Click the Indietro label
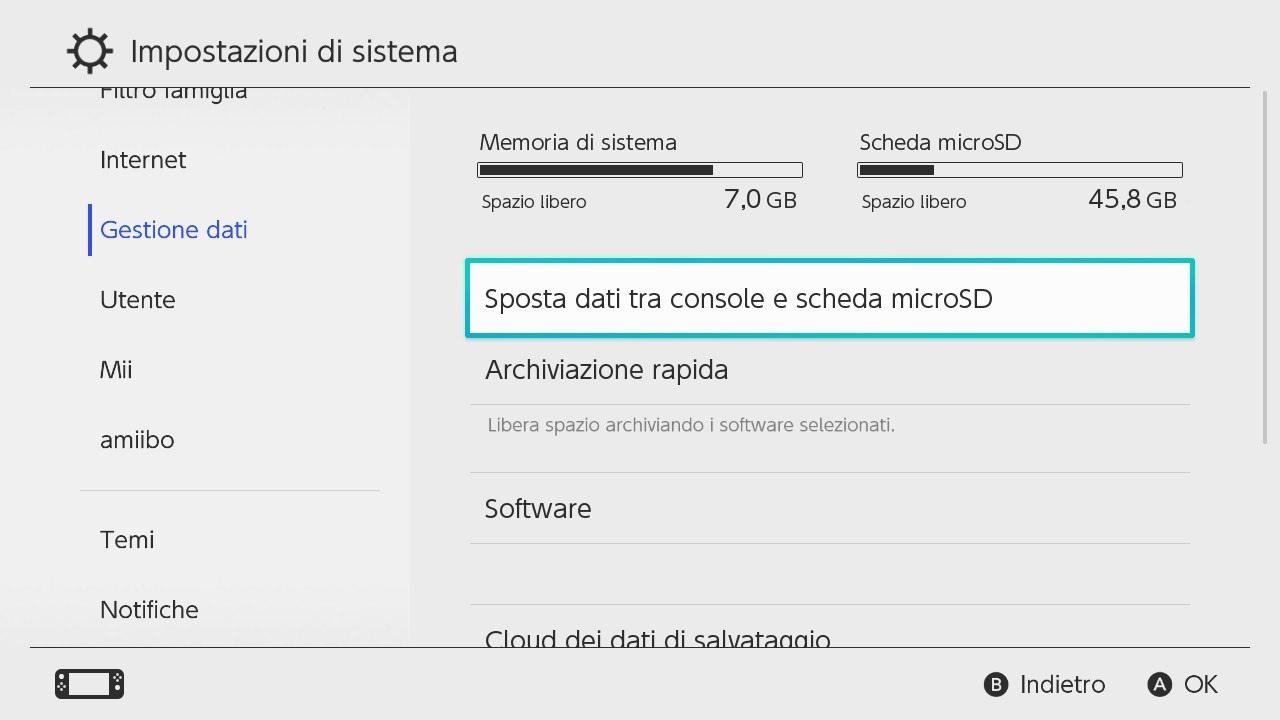Viewport: 1280px width, 720px height. (1062, 684)
